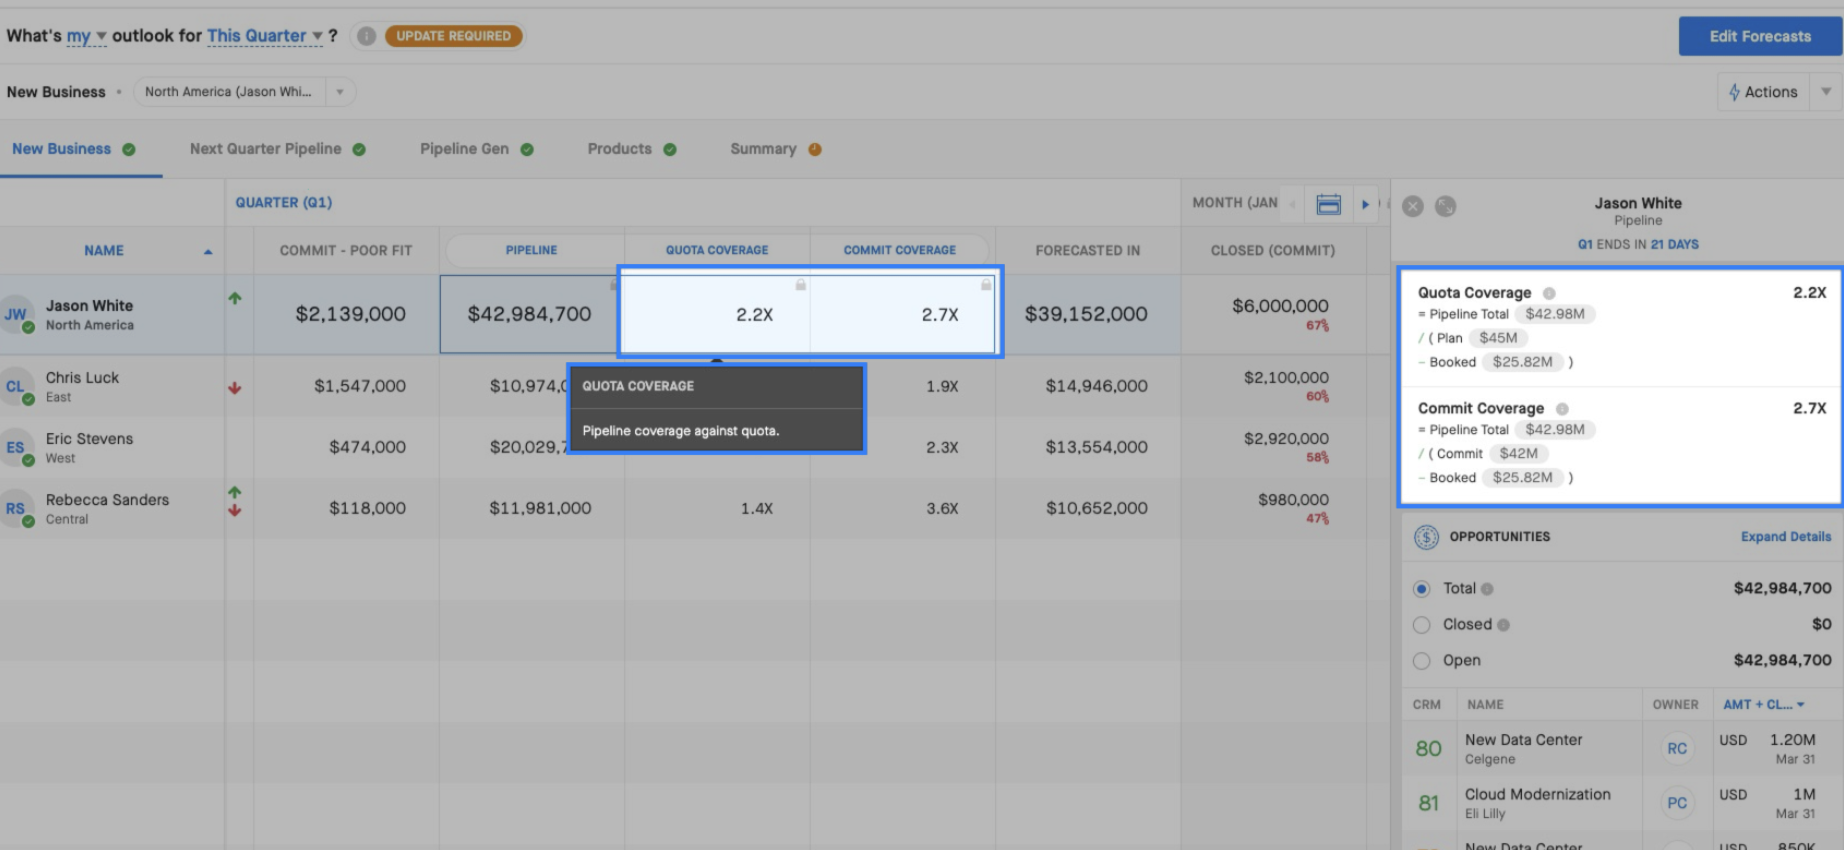Select the Total opportunities radio button
Image resolution: width=1844 pixels, height=850 pixels.
tap(1421, 589)
